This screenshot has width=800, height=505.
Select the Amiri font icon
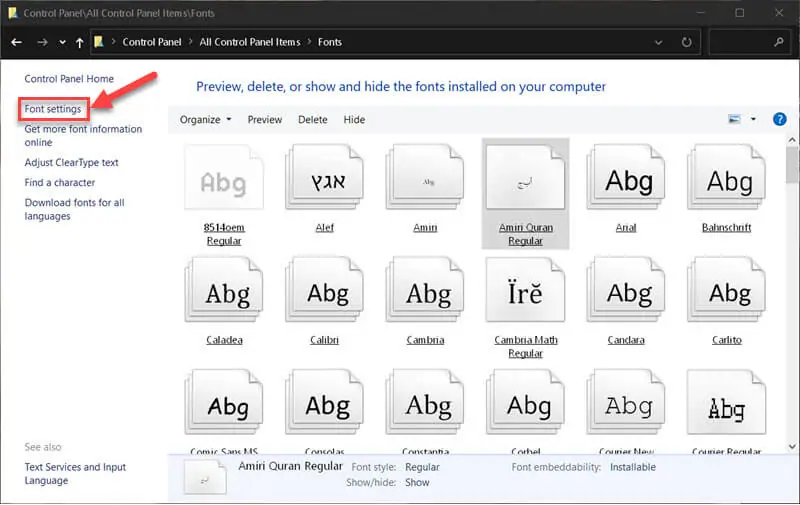(x=425, y=177)
